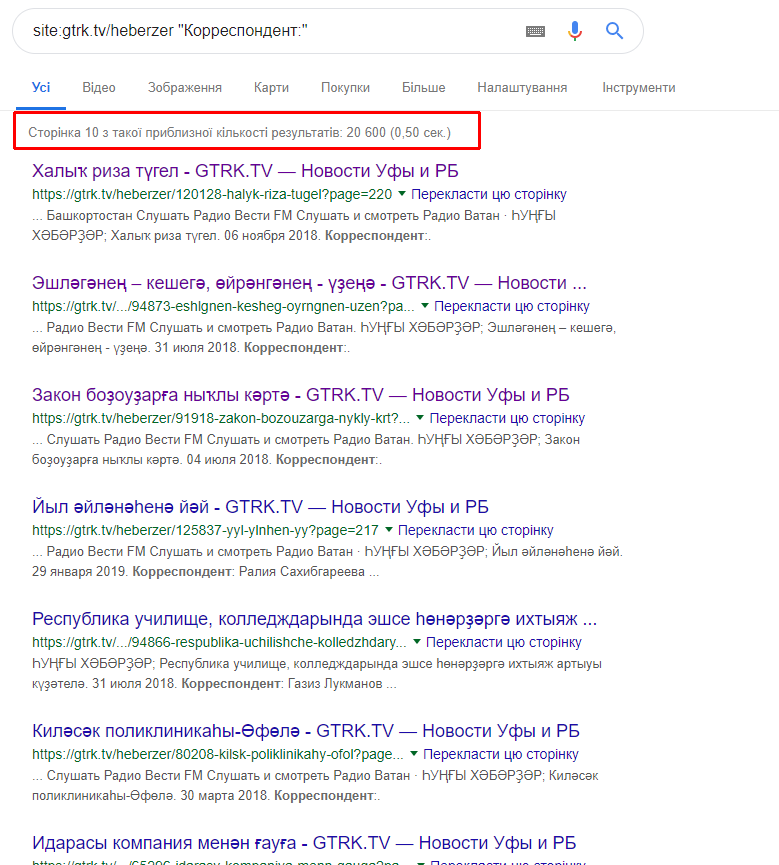Open the Більше menu
This screenshot has height=865, width=779.
424,88
